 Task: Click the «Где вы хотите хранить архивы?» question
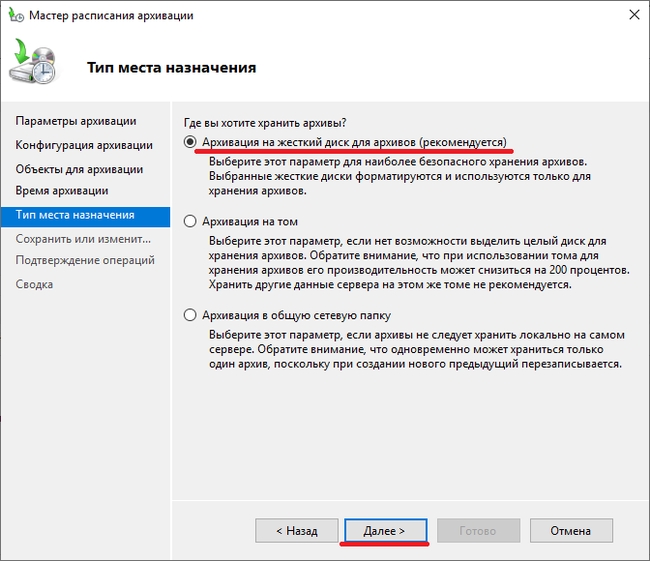coord(267,123)
